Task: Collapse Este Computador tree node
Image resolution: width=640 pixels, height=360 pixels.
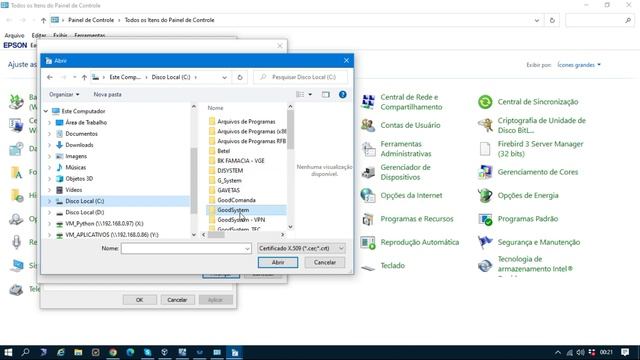Action: pyautogui.click(x=46, y=111)
